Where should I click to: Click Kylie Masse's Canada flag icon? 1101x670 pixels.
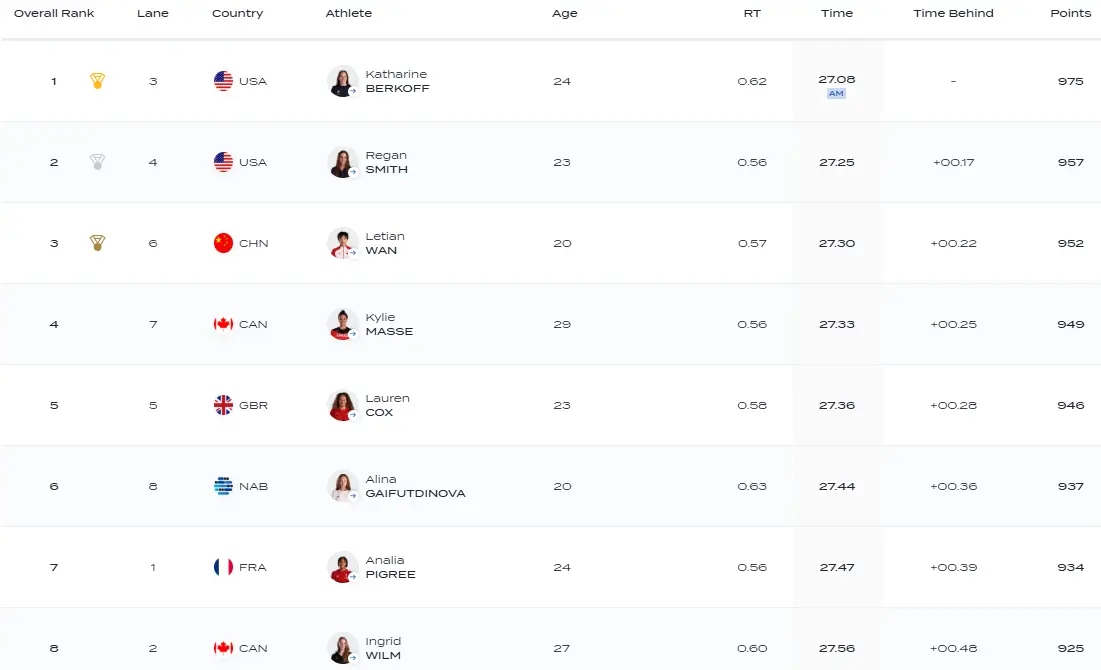coord(223,324)
